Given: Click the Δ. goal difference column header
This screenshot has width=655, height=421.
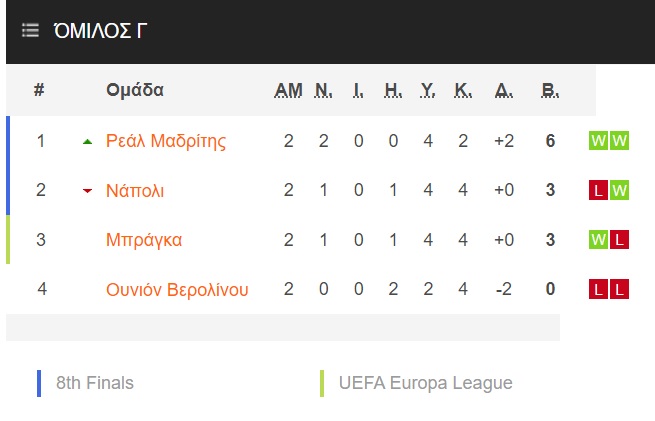Looking at the screenshot, I should [x=504, y=90].
